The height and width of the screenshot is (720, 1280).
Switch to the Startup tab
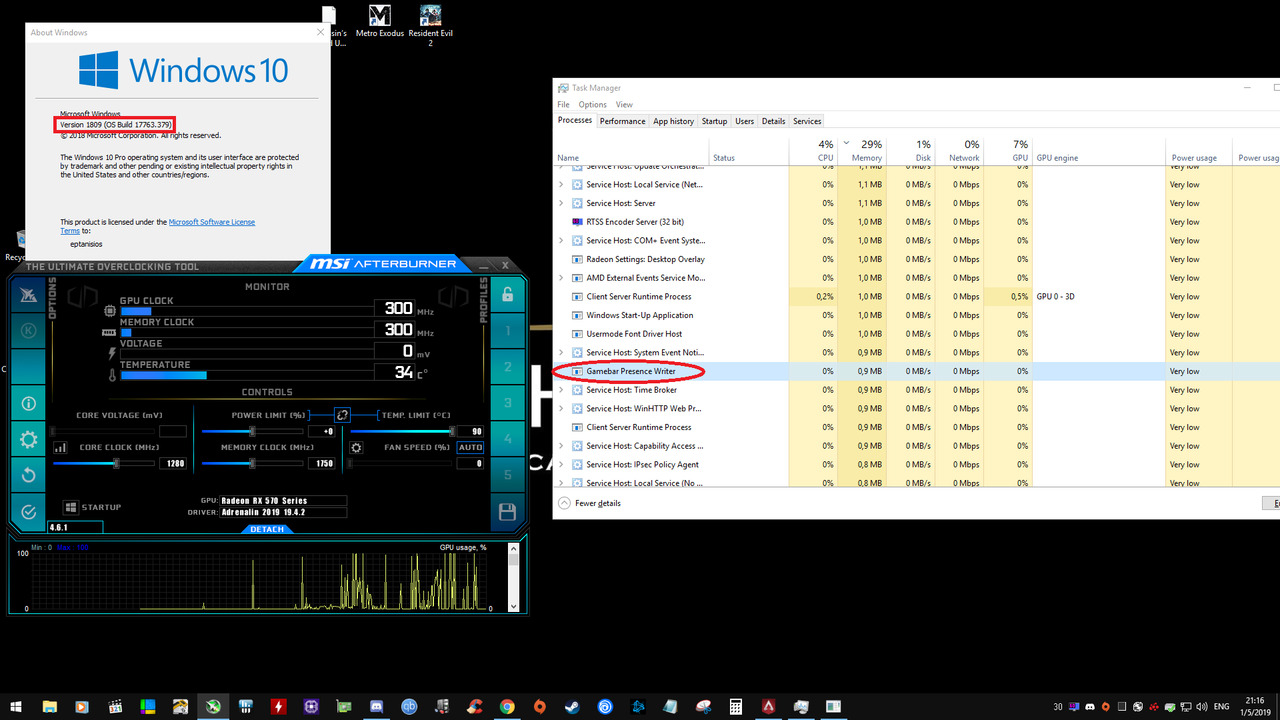714,121
